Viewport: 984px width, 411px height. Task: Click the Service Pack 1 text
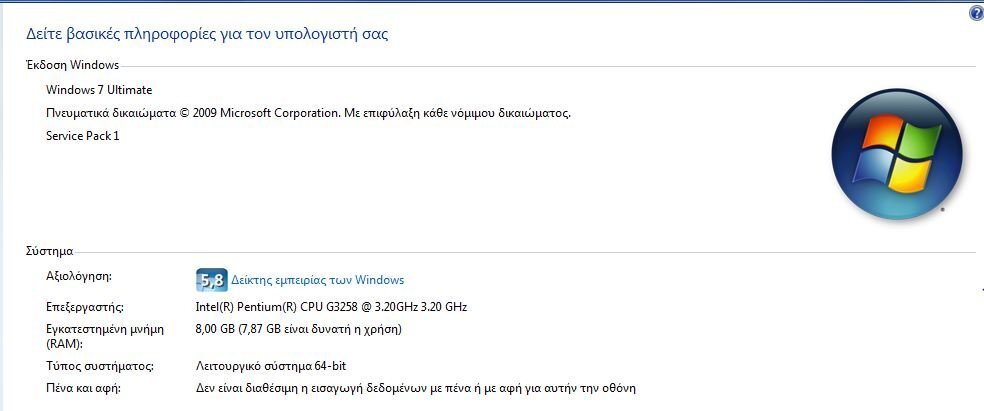pos(83,136)
